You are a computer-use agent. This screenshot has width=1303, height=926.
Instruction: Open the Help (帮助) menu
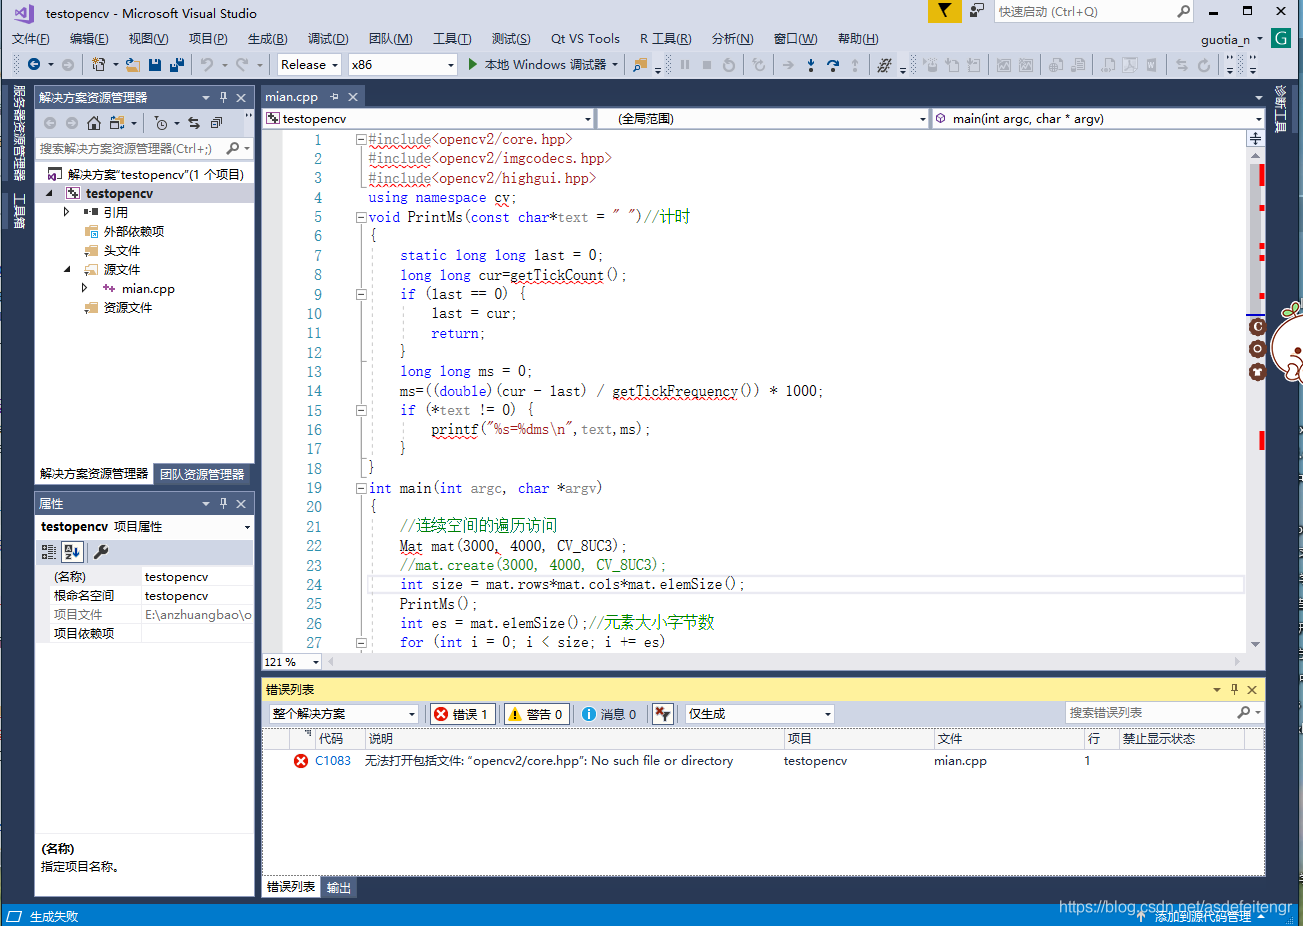(x=858, y=39)
